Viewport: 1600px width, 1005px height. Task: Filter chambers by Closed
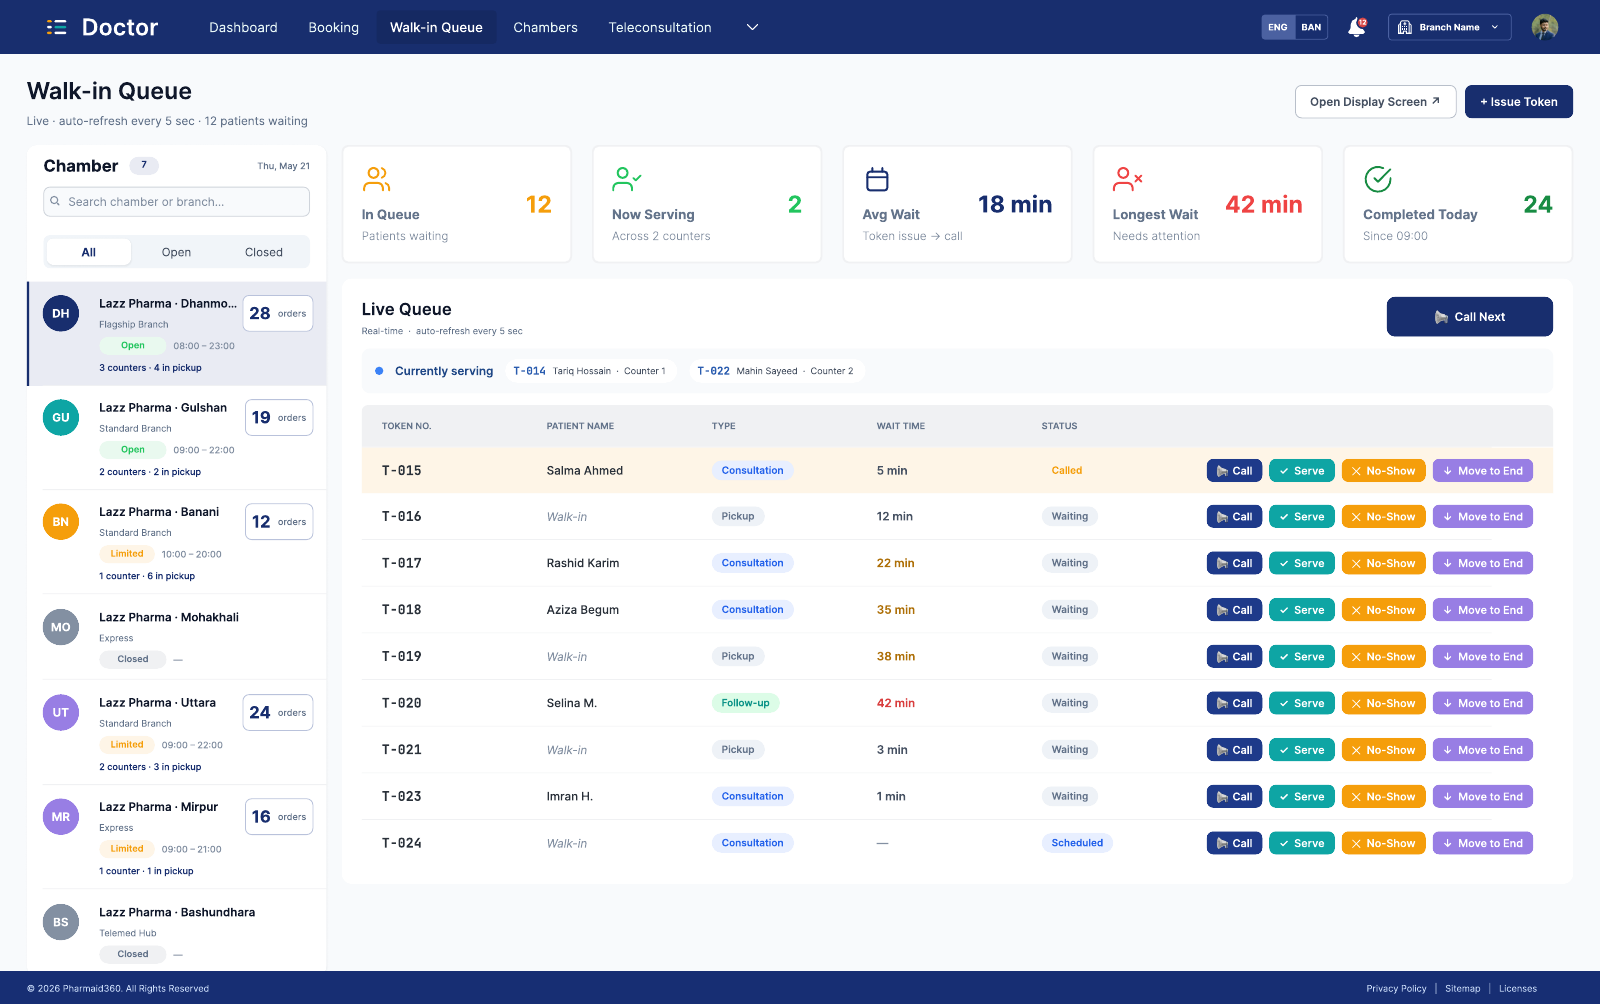(264, 252)
